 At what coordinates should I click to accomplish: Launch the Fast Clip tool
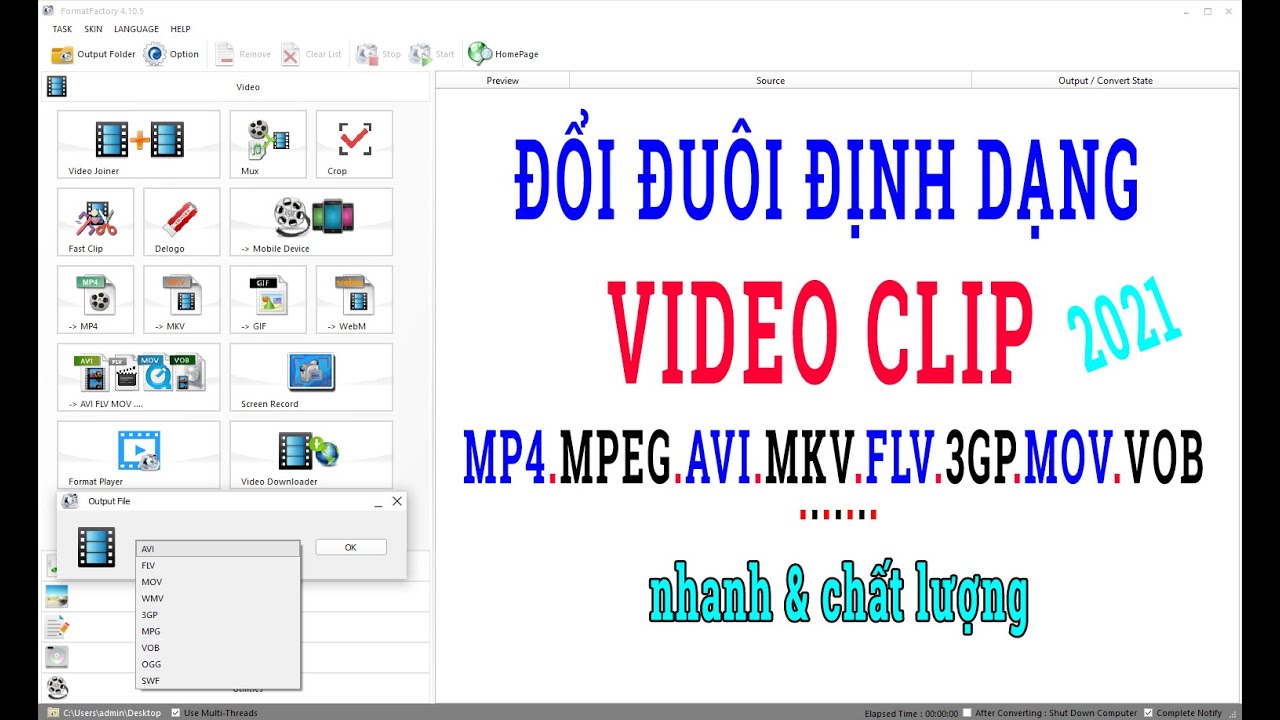click(96, 222)
